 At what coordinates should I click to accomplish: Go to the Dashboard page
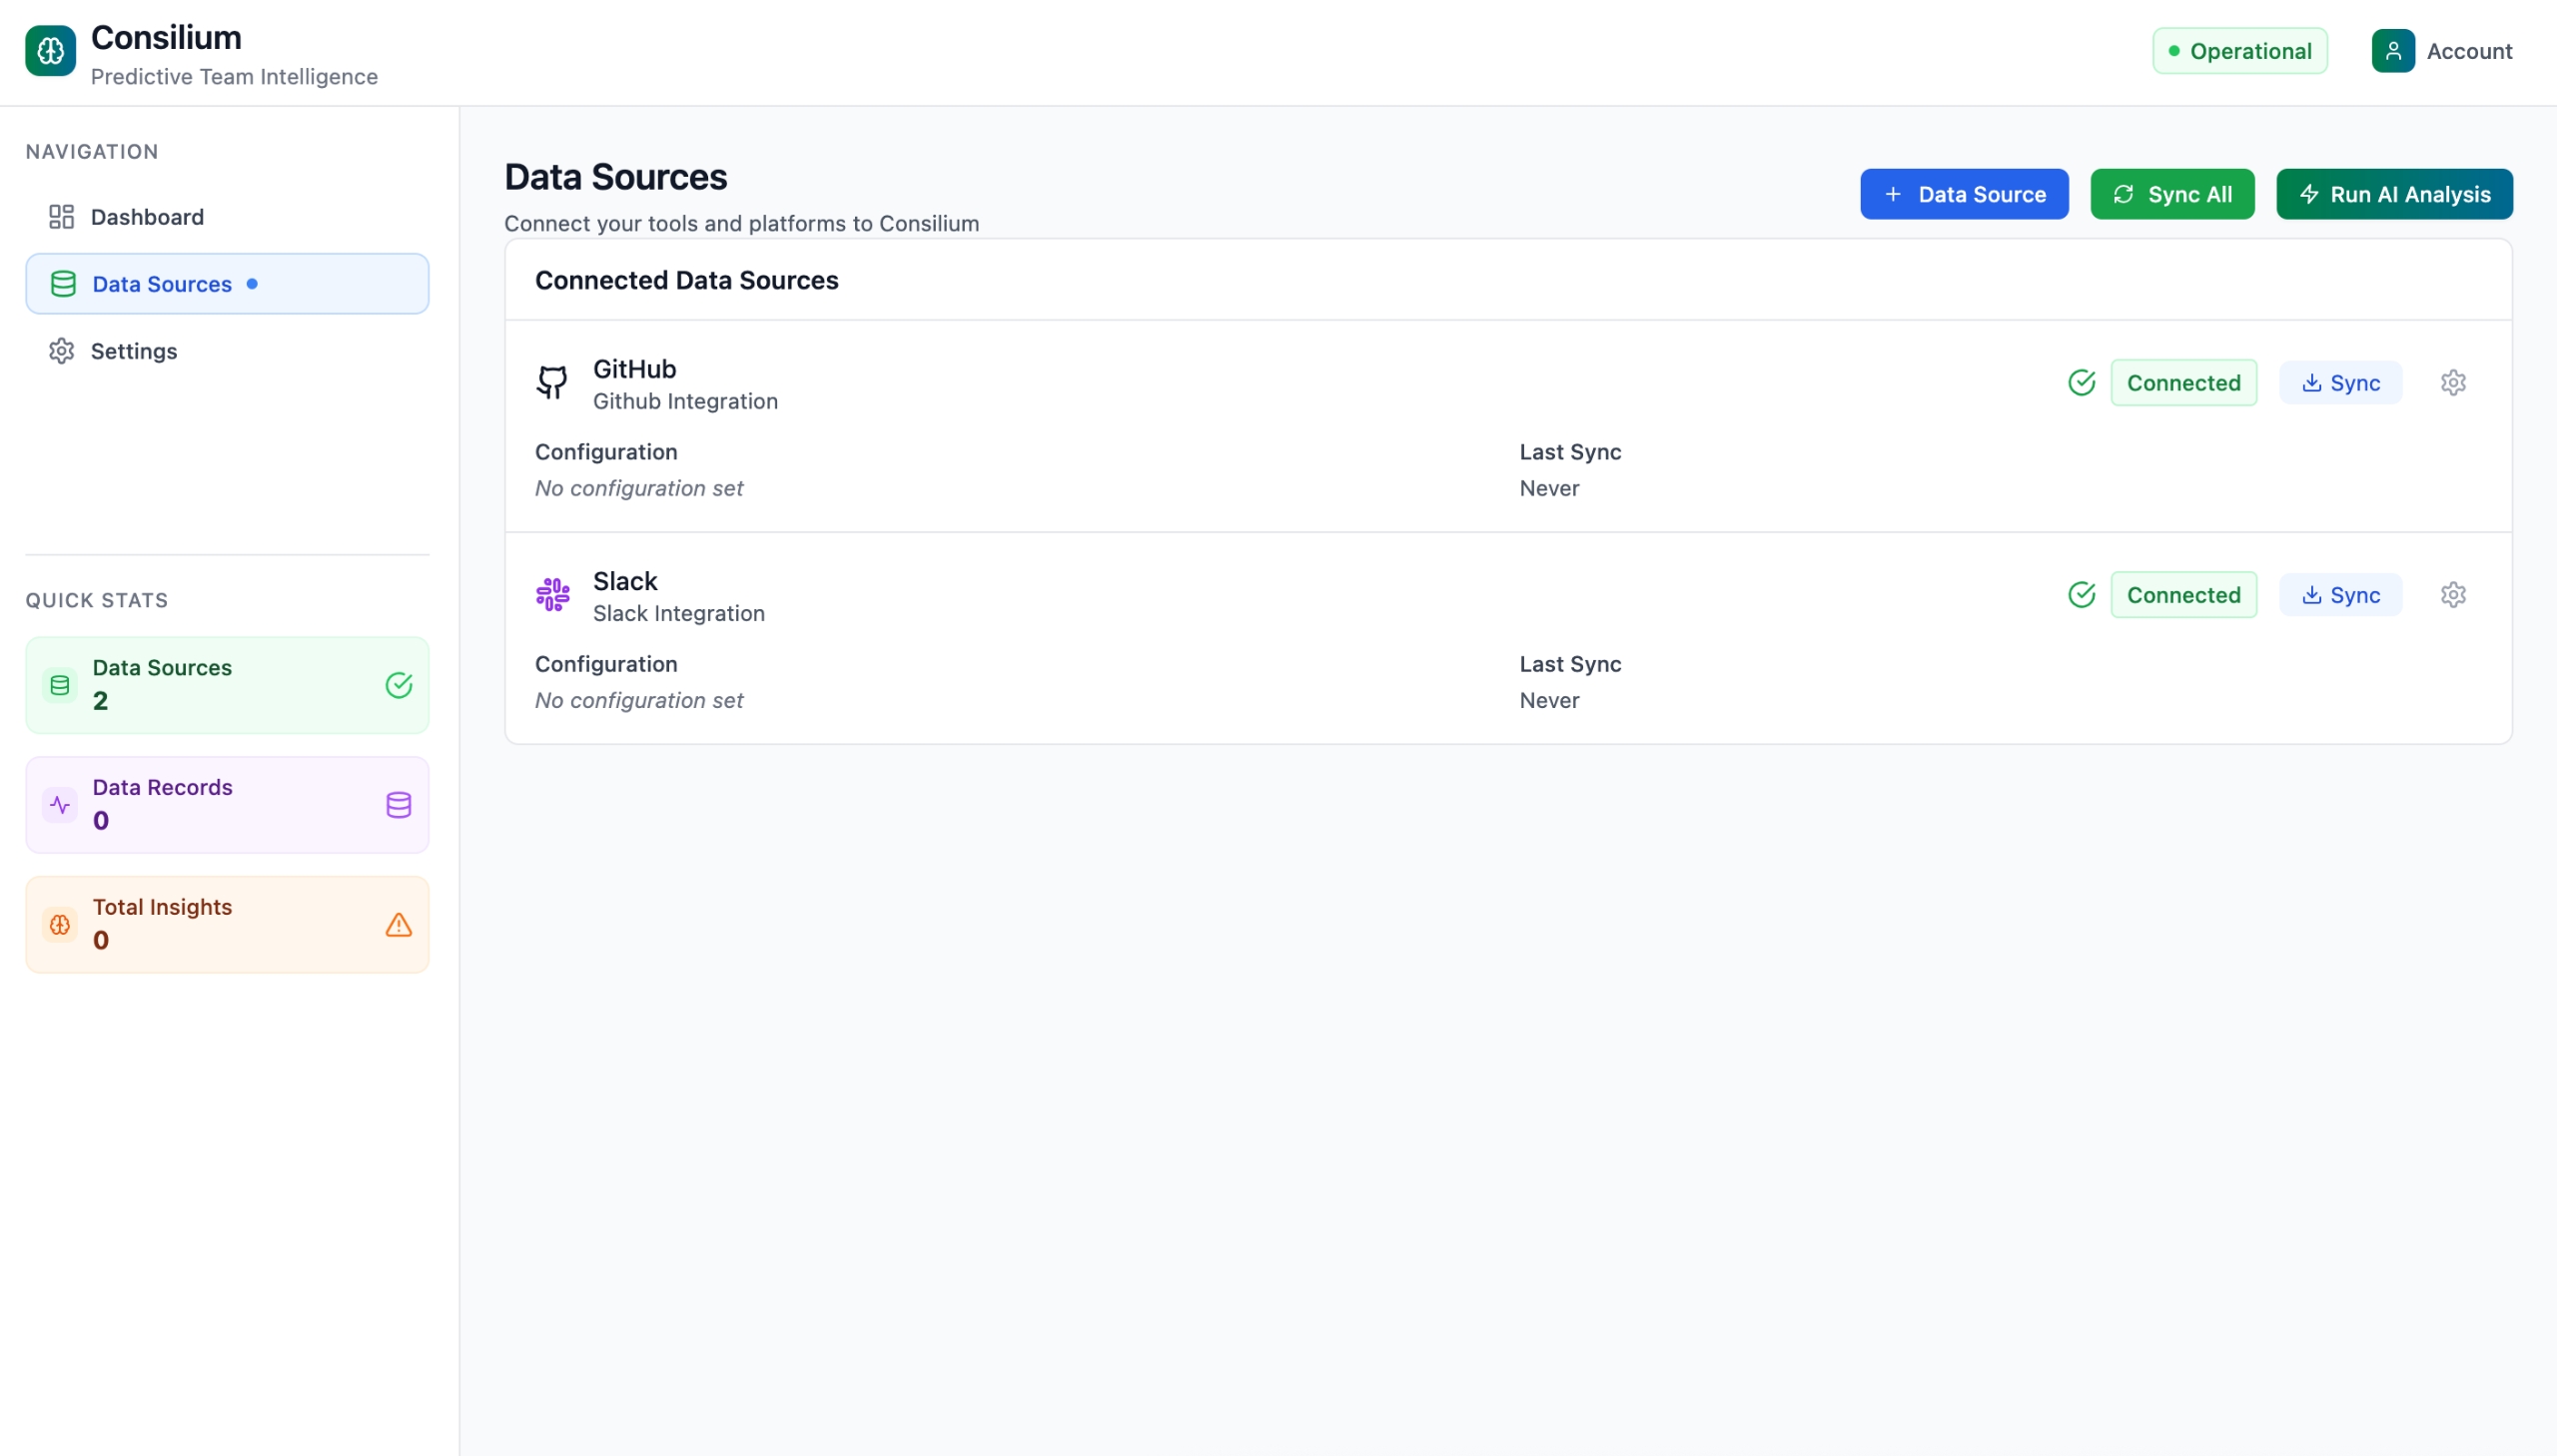[147, 217]
